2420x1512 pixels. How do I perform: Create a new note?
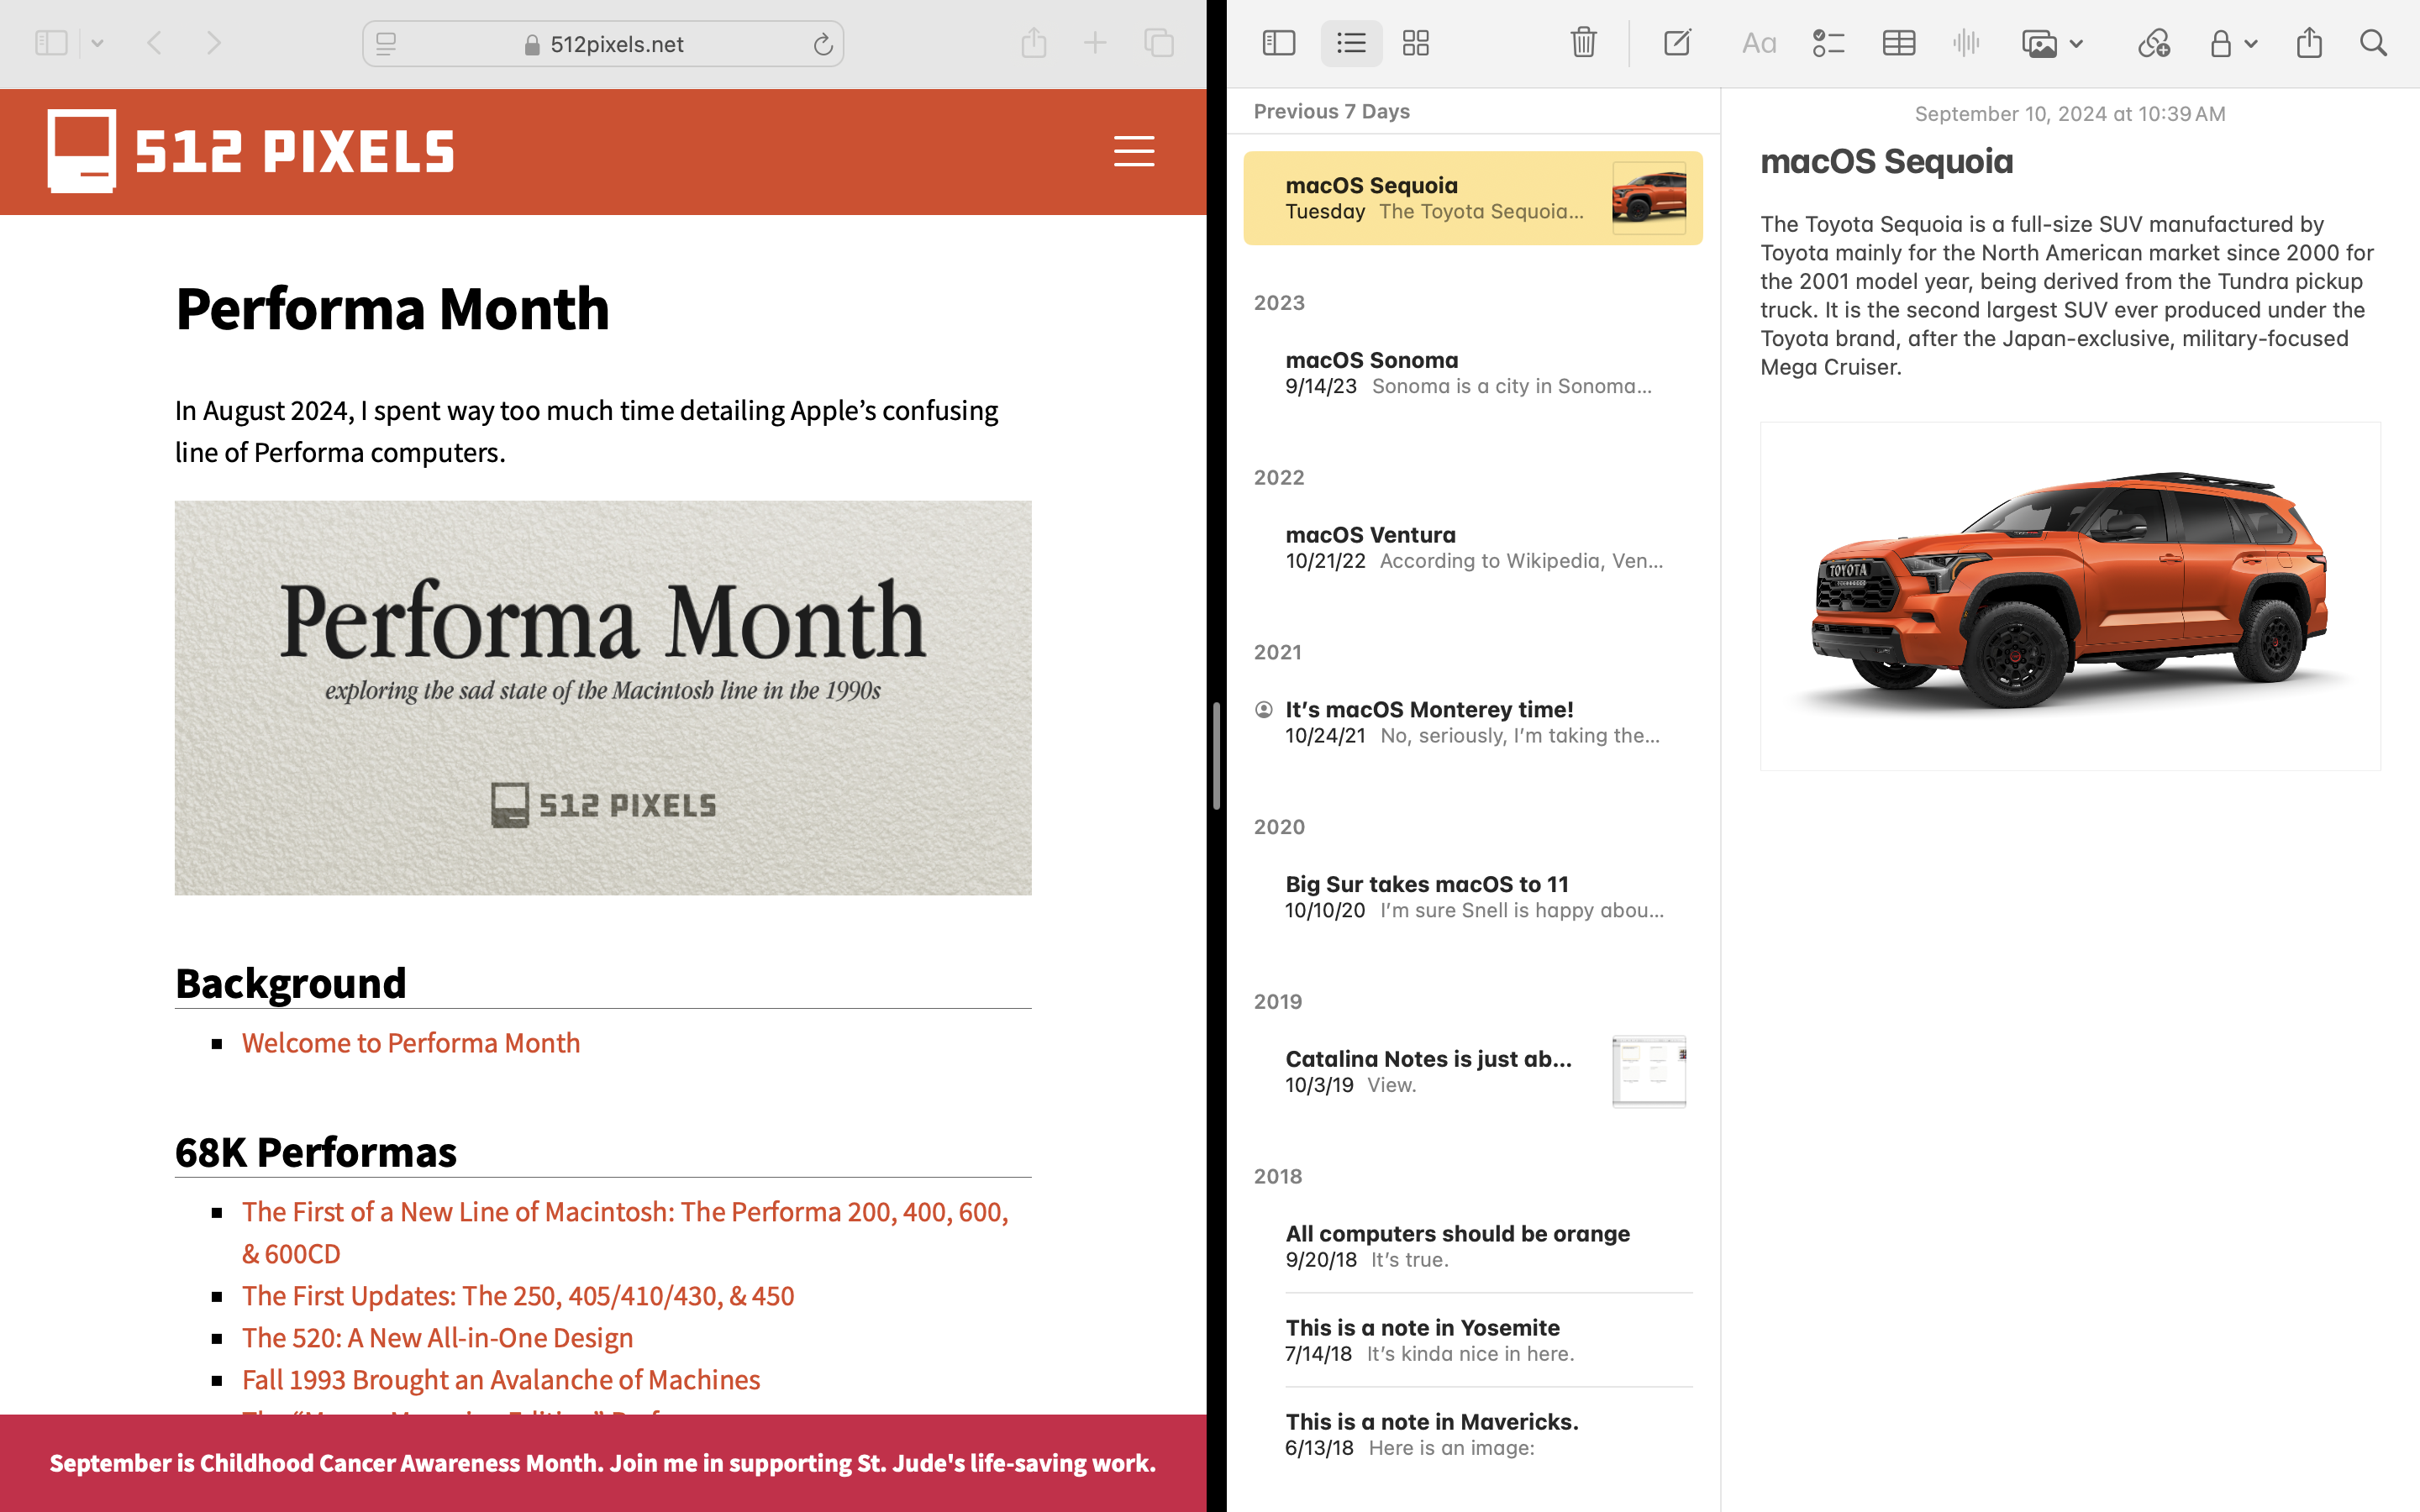click(x=1677, y=42)
